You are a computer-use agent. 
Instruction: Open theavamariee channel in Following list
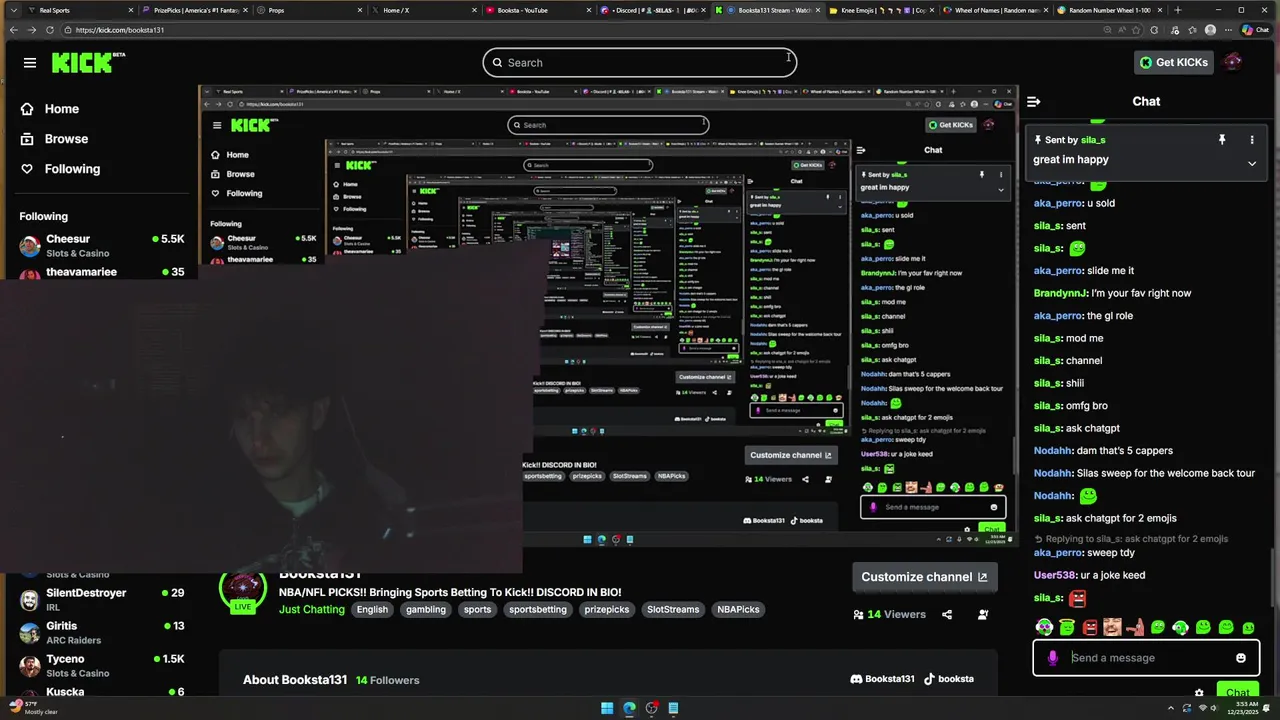click(x=101, y=272)
